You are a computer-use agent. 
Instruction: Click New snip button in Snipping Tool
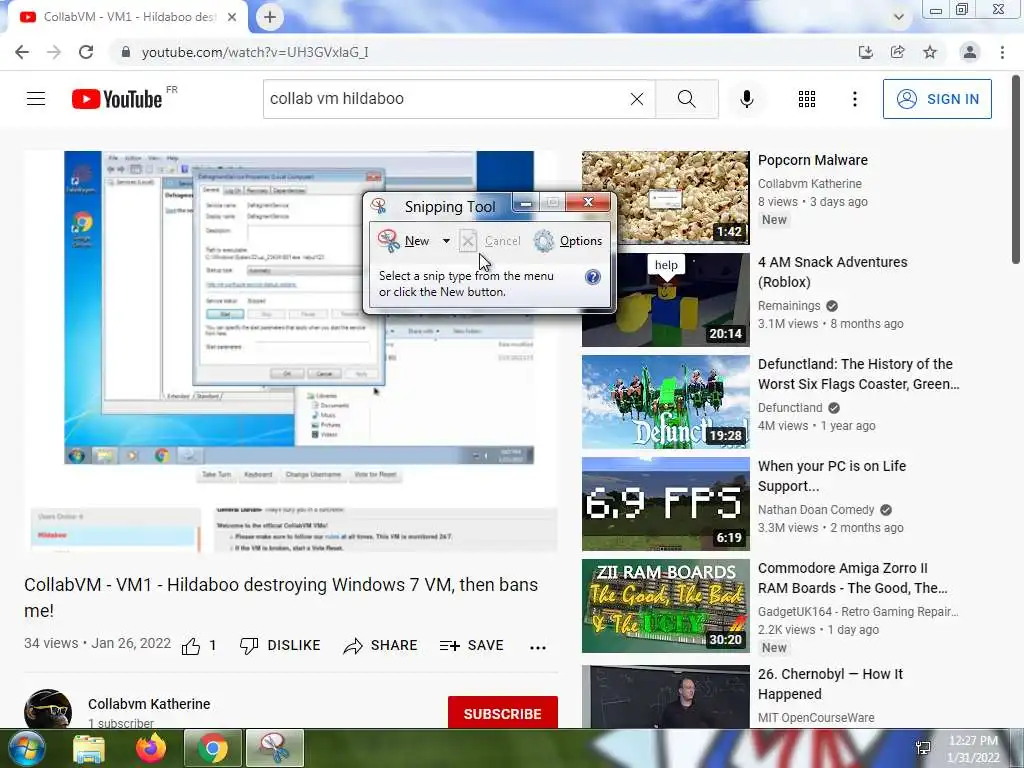tap(405, 241)
